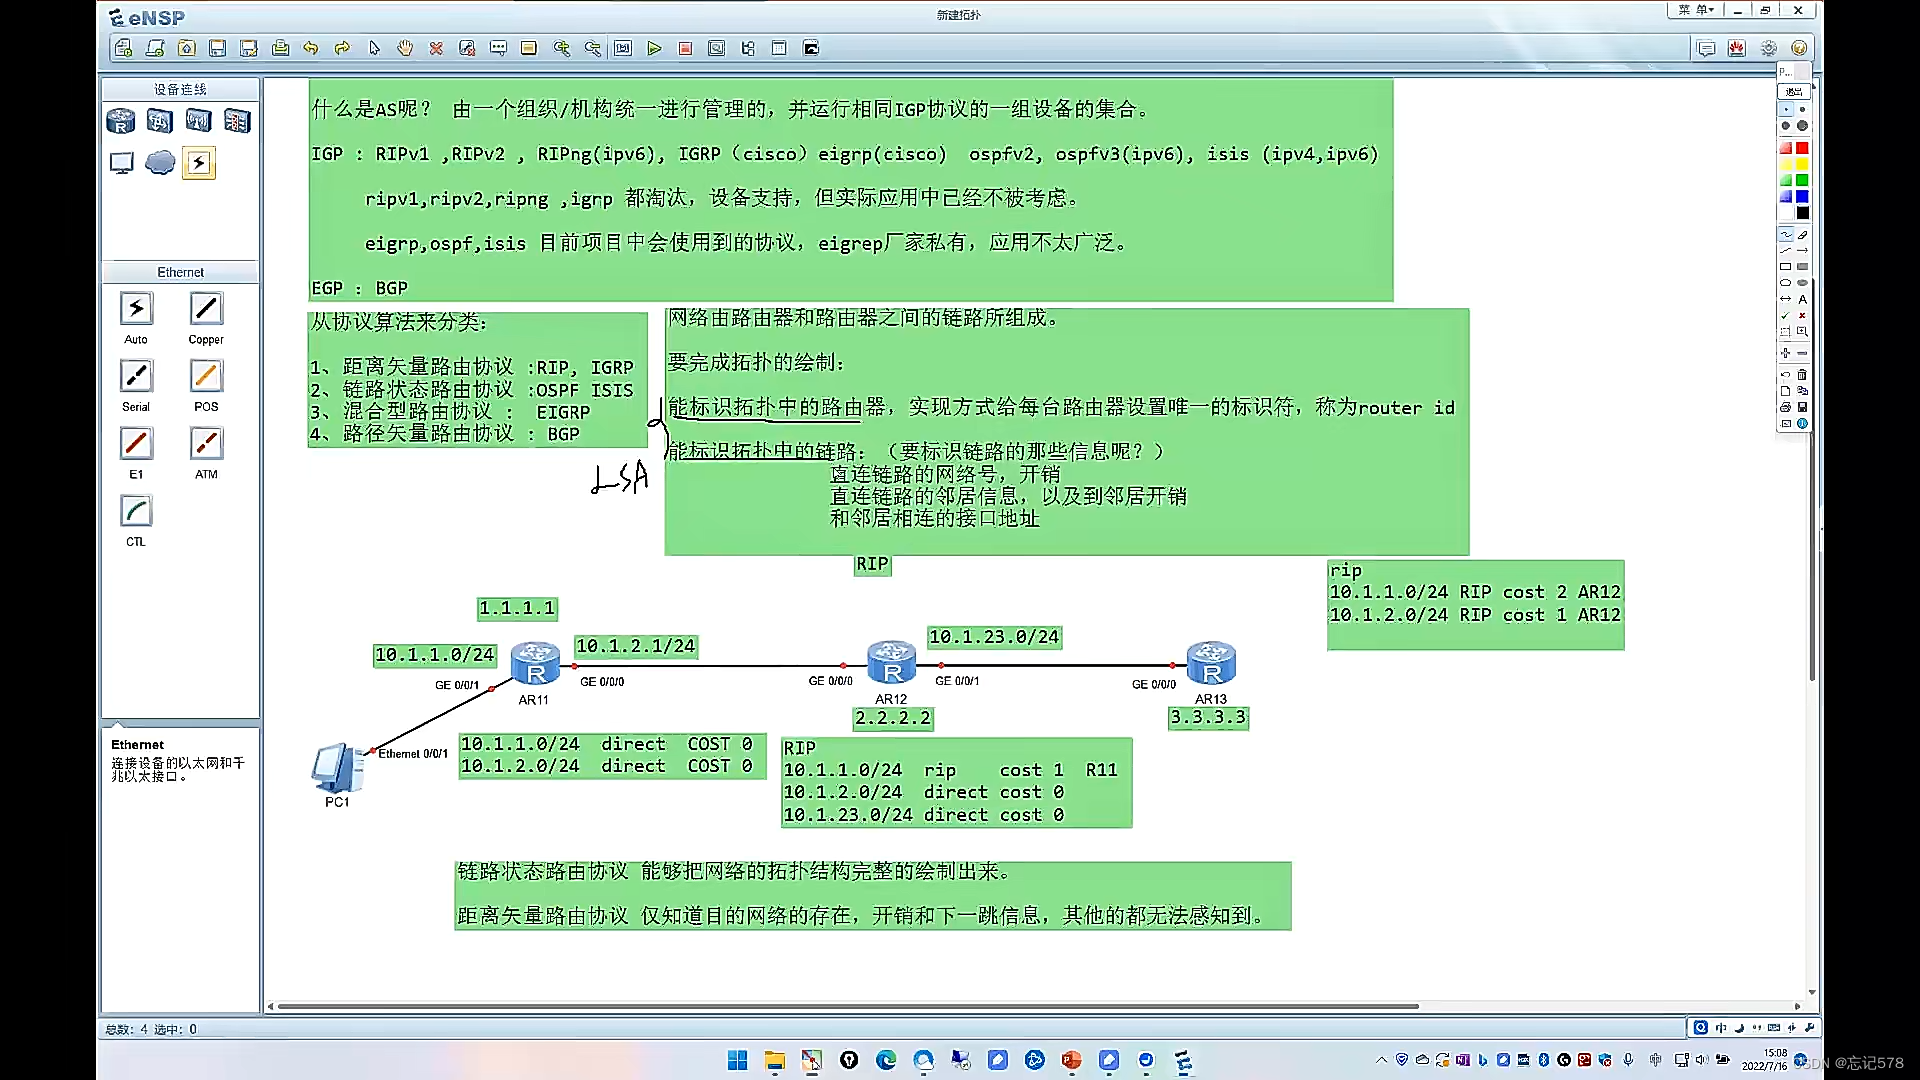Start all devices with the green play icon
The width and height of the screenshot is (1920, 1080).
(654, 48)
